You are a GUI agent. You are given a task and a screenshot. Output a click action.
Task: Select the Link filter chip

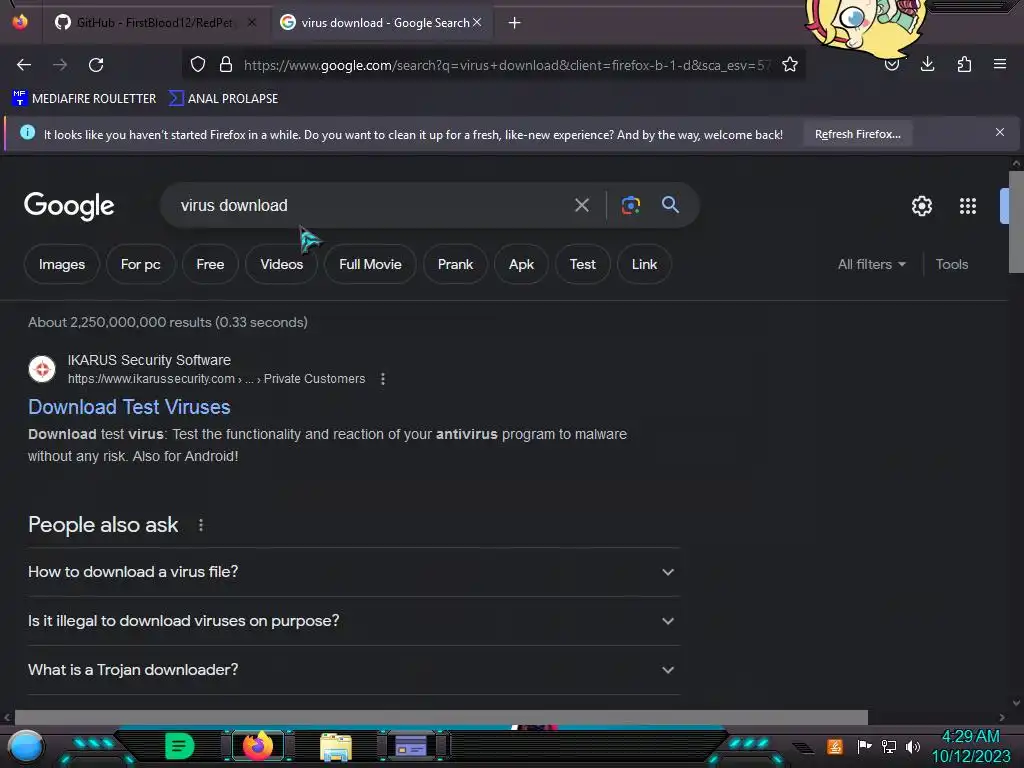644,264
